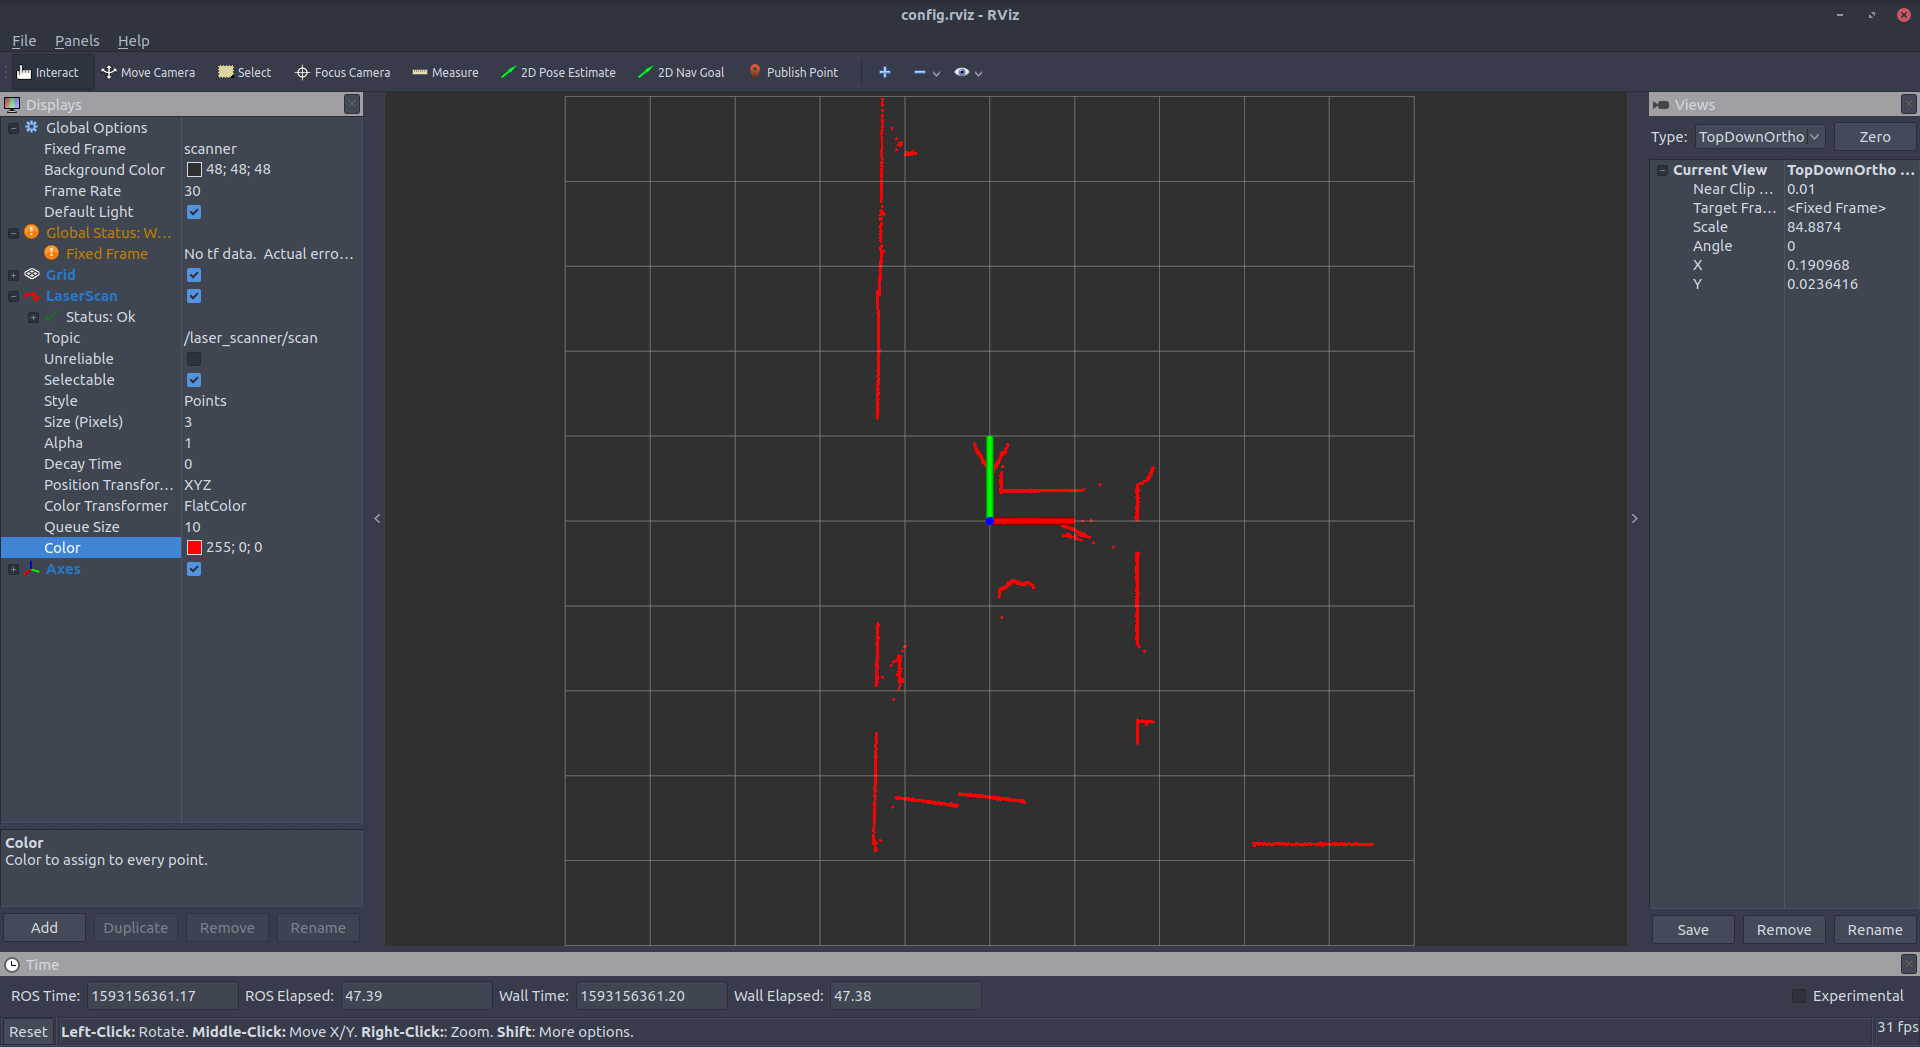Pick the Measure tool
This screenshot has width=1920, height=1047.
pyautogui.click(x=445, y=72)
